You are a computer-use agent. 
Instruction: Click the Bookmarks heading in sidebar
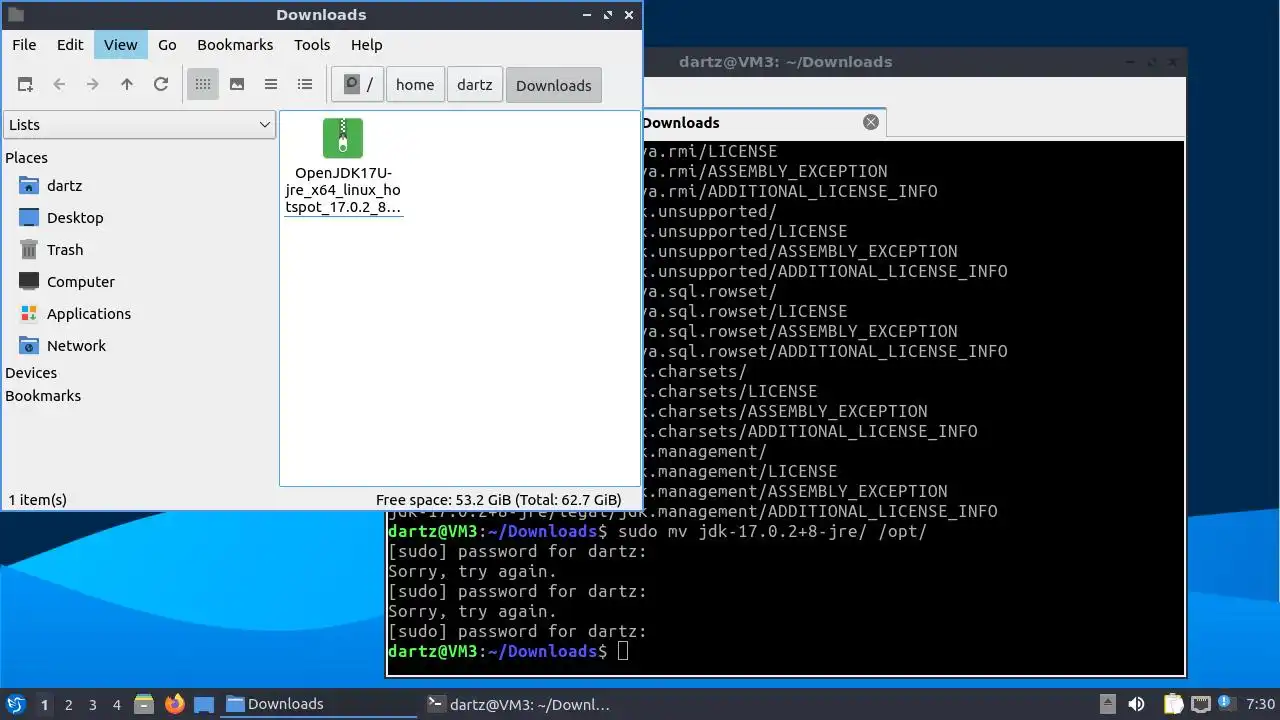point(43,396)
